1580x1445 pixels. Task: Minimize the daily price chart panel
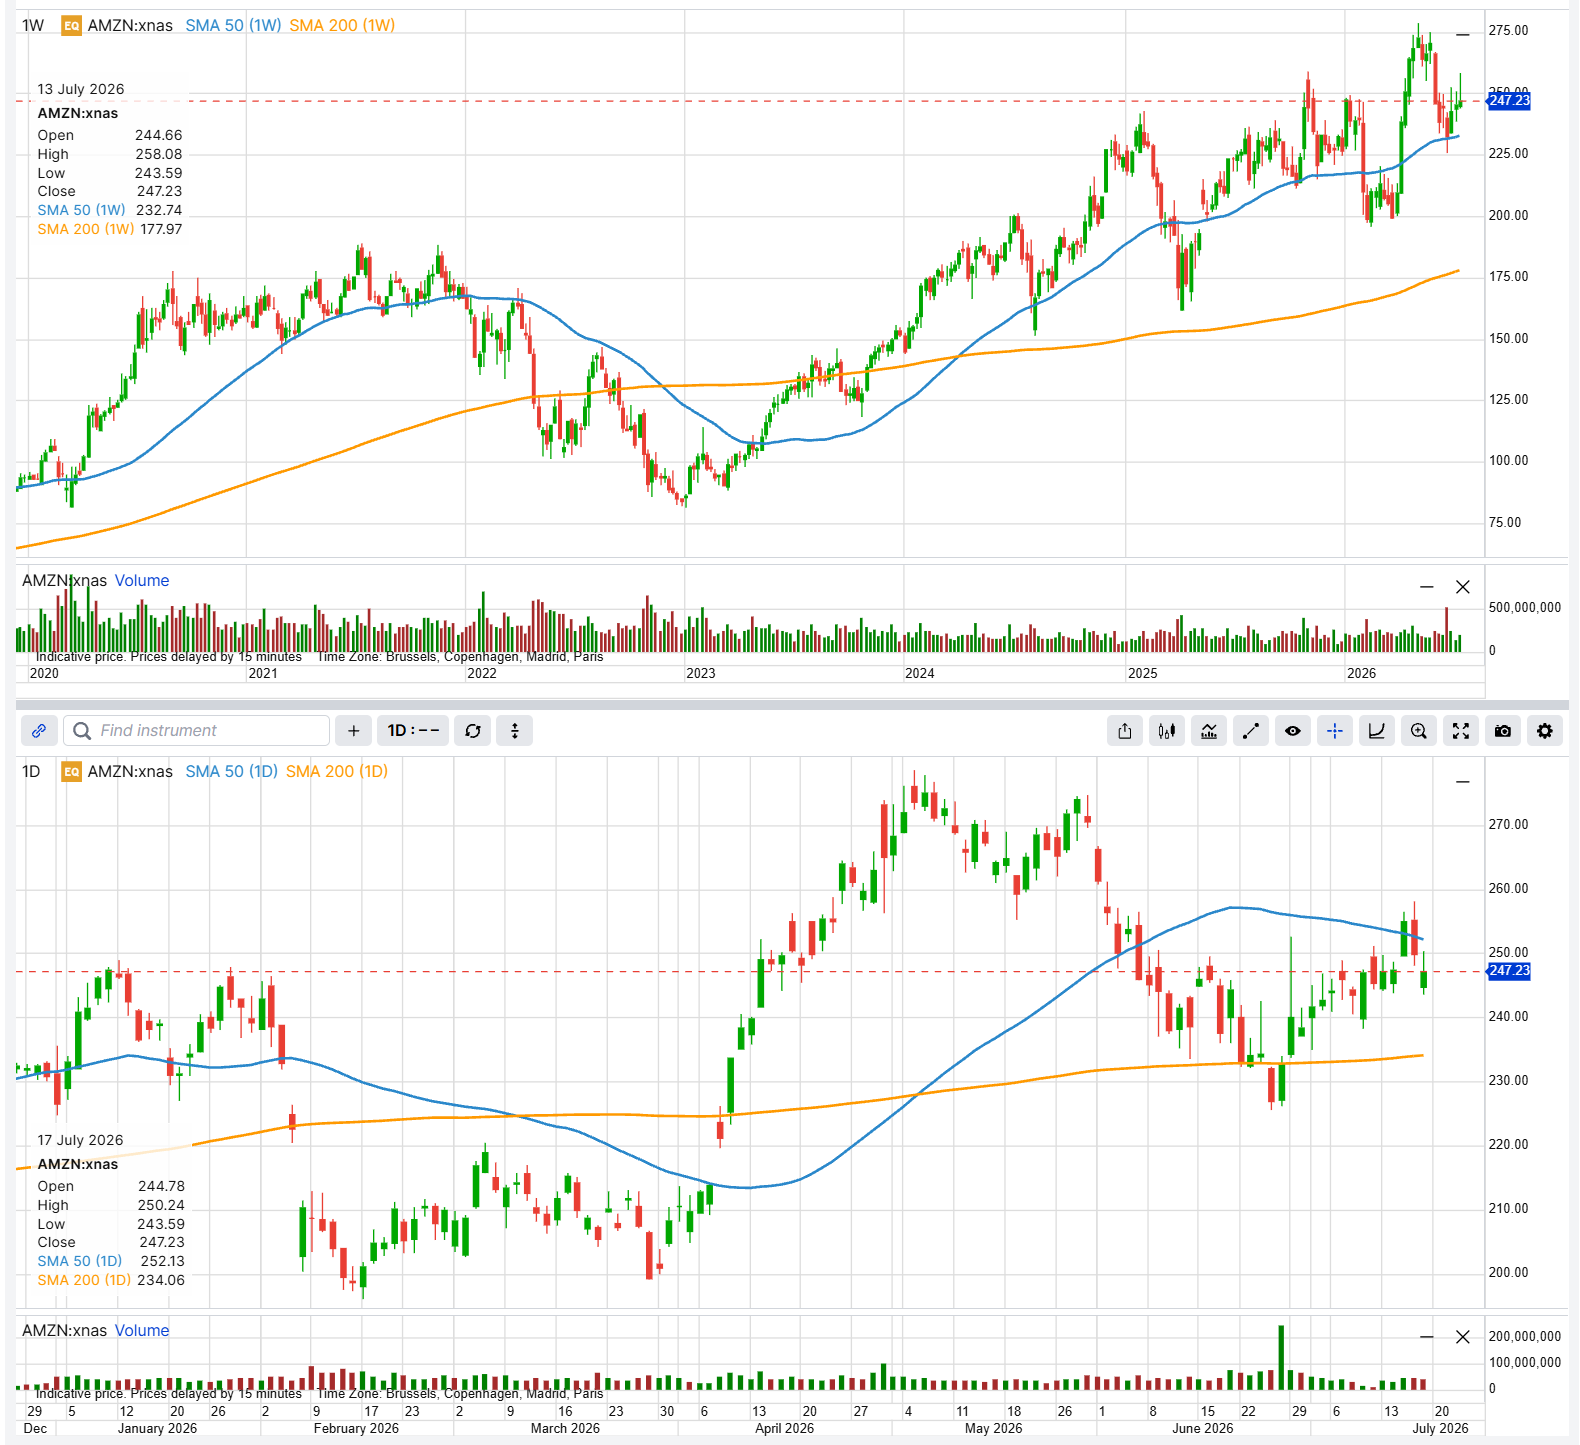pyautogui.click(x=1463, y=781)
